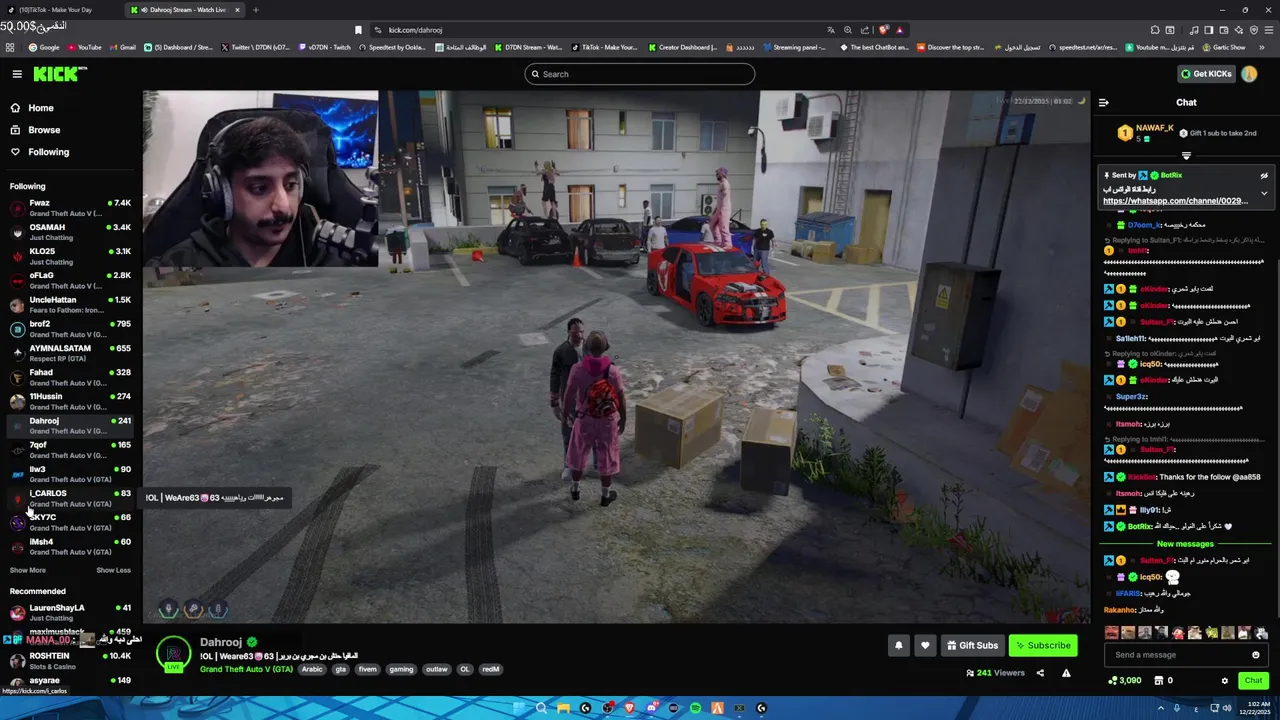Click the Get KICKs button

[1206, 74]
